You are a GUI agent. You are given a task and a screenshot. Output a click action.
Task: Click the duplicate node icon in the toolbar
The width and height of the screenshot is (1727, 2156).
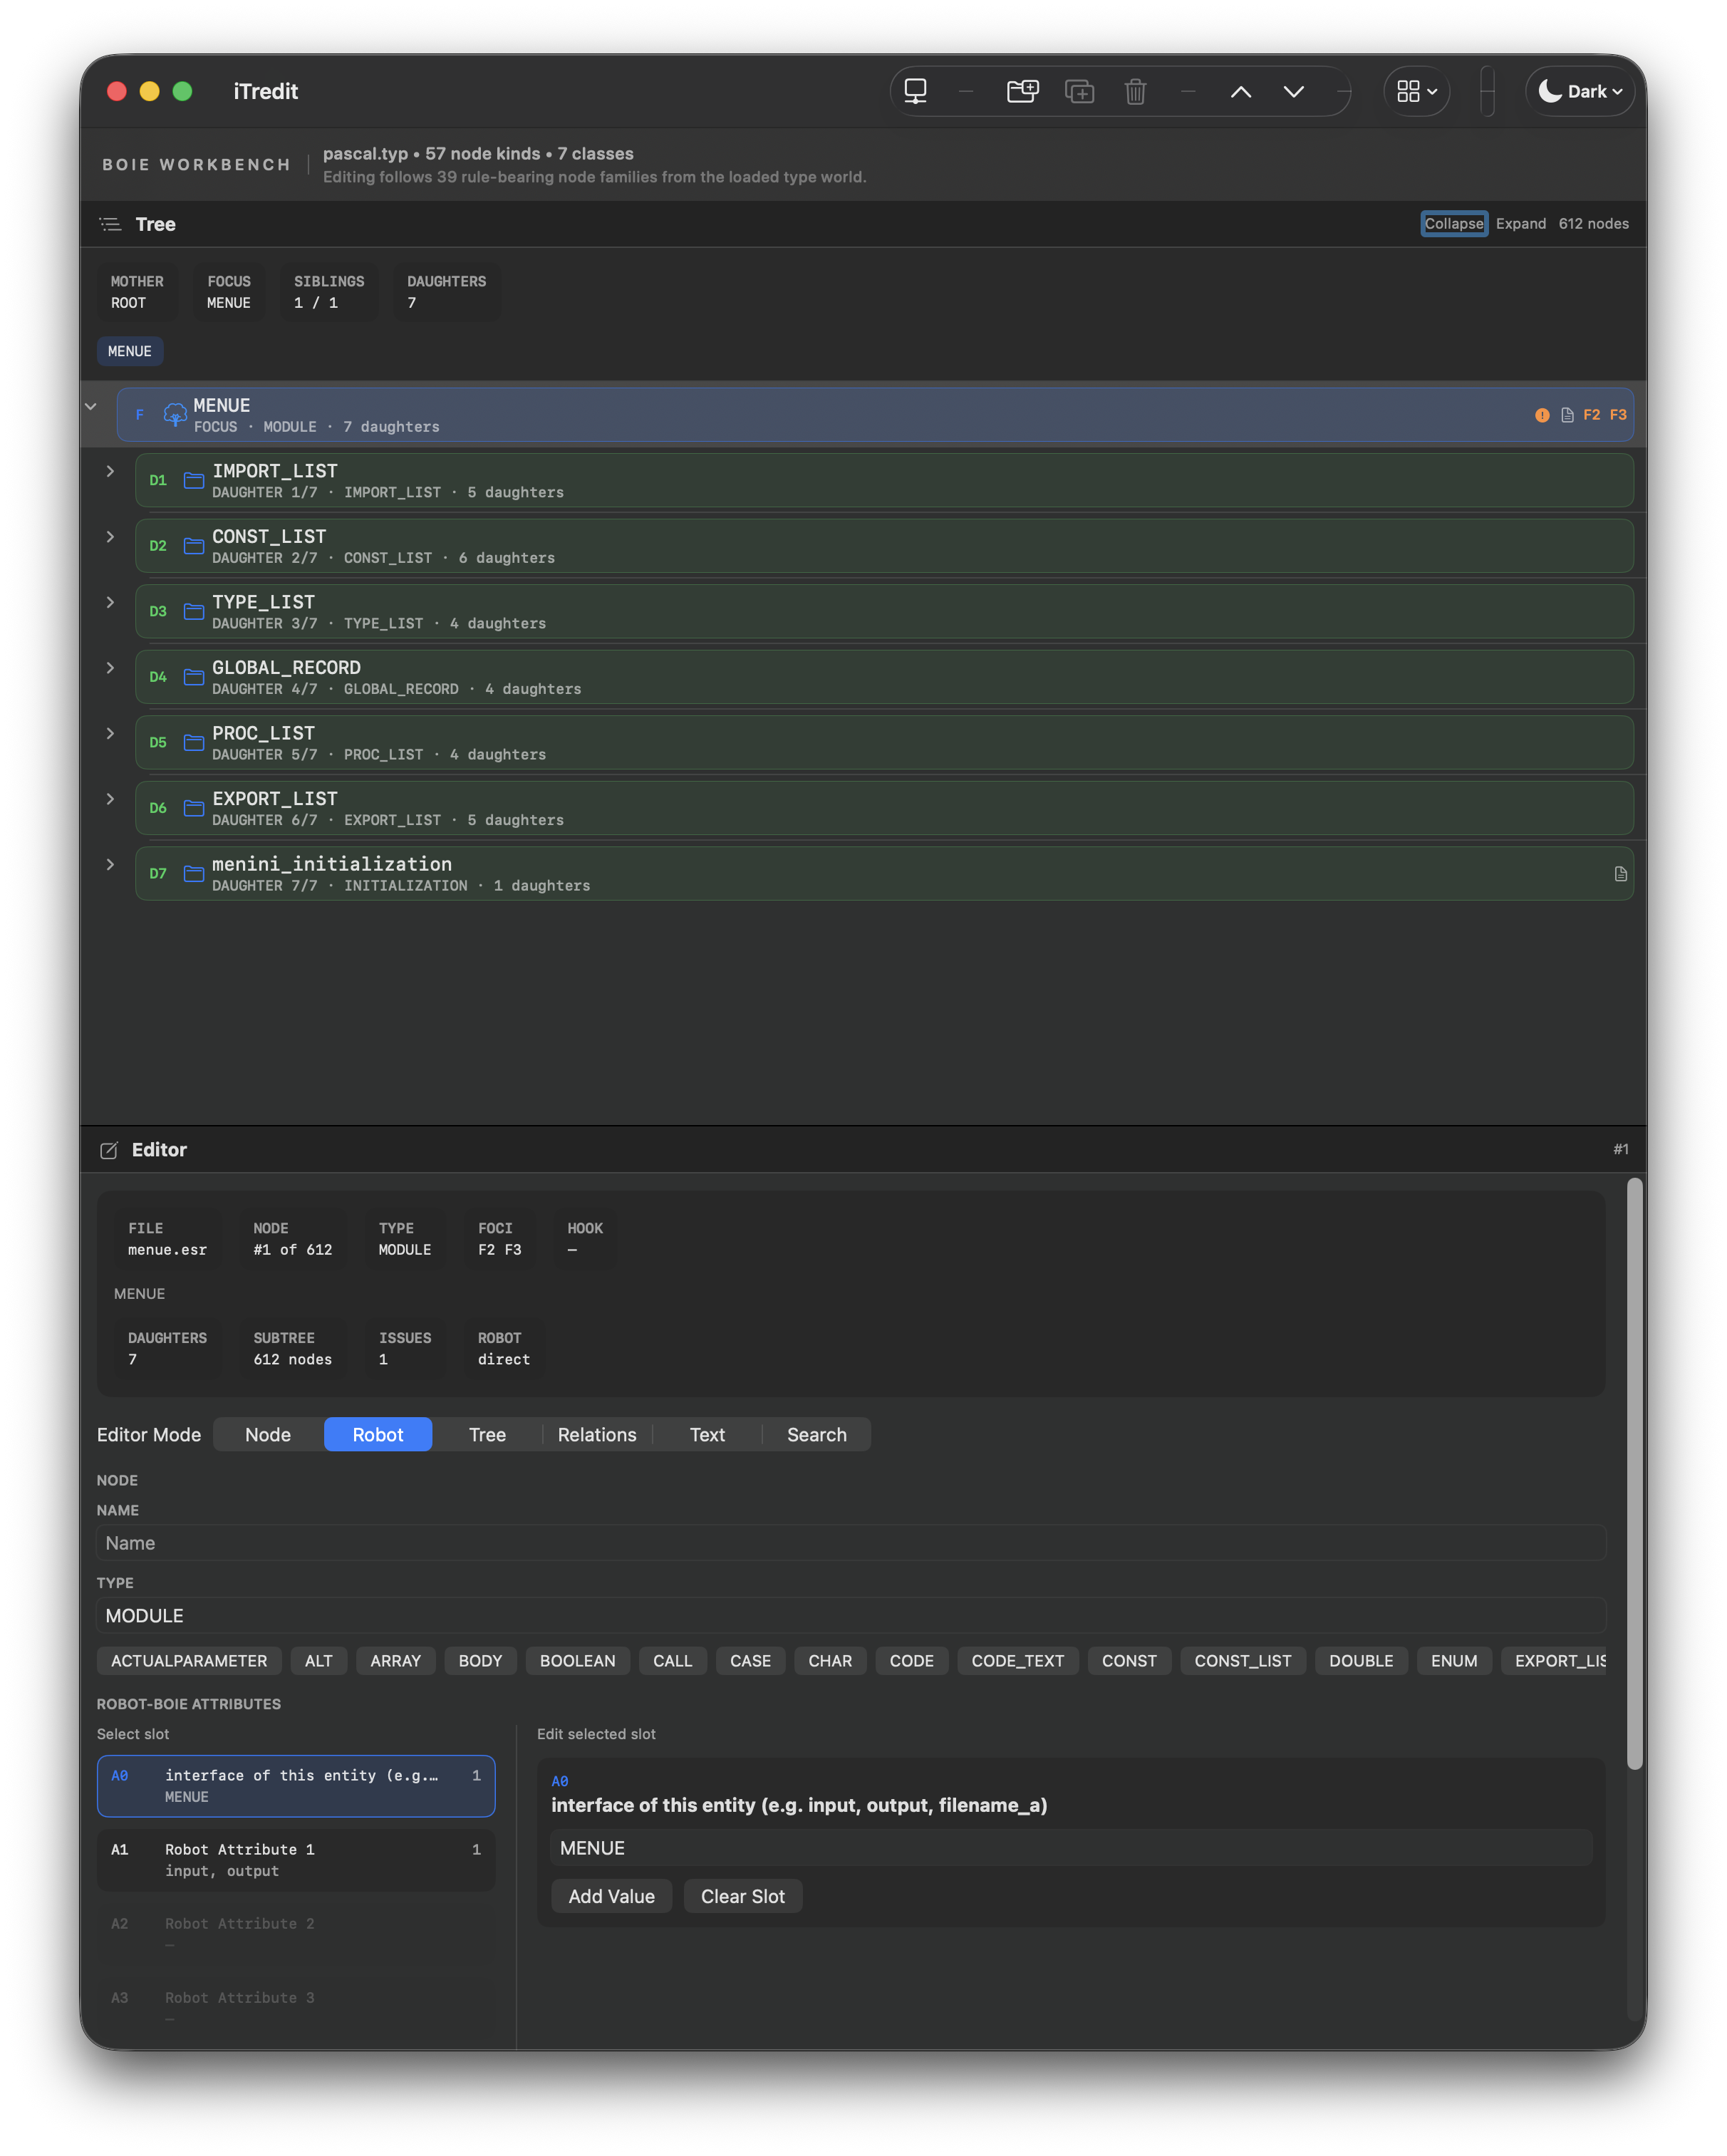(x=1080, y=91)
